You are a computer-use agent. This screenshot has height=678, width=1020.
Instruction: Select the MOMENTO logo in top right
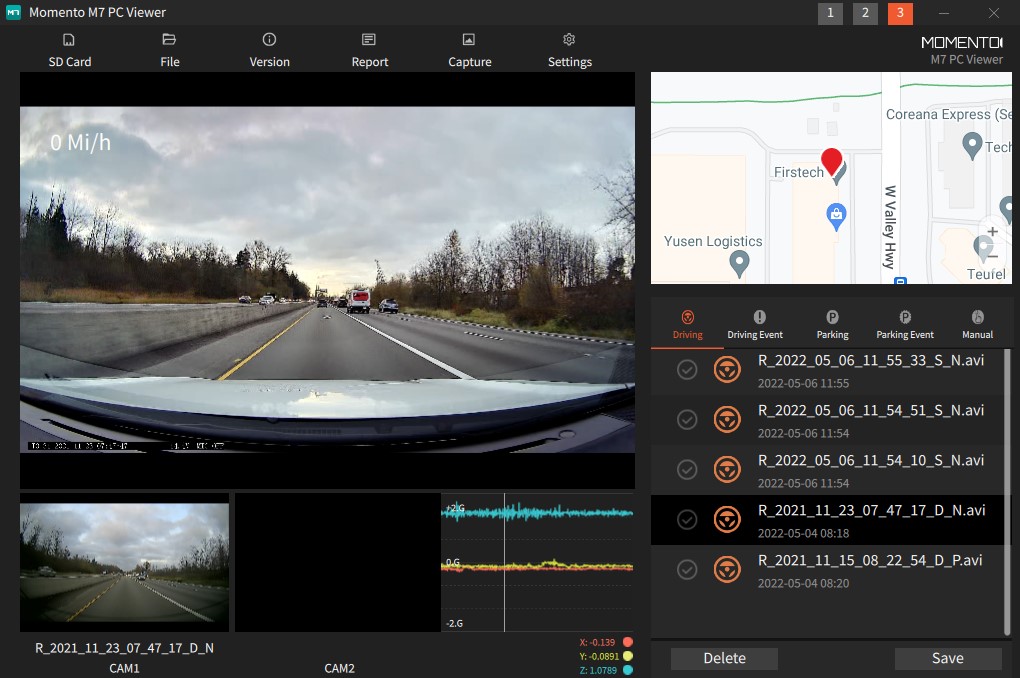pos(962,42)
